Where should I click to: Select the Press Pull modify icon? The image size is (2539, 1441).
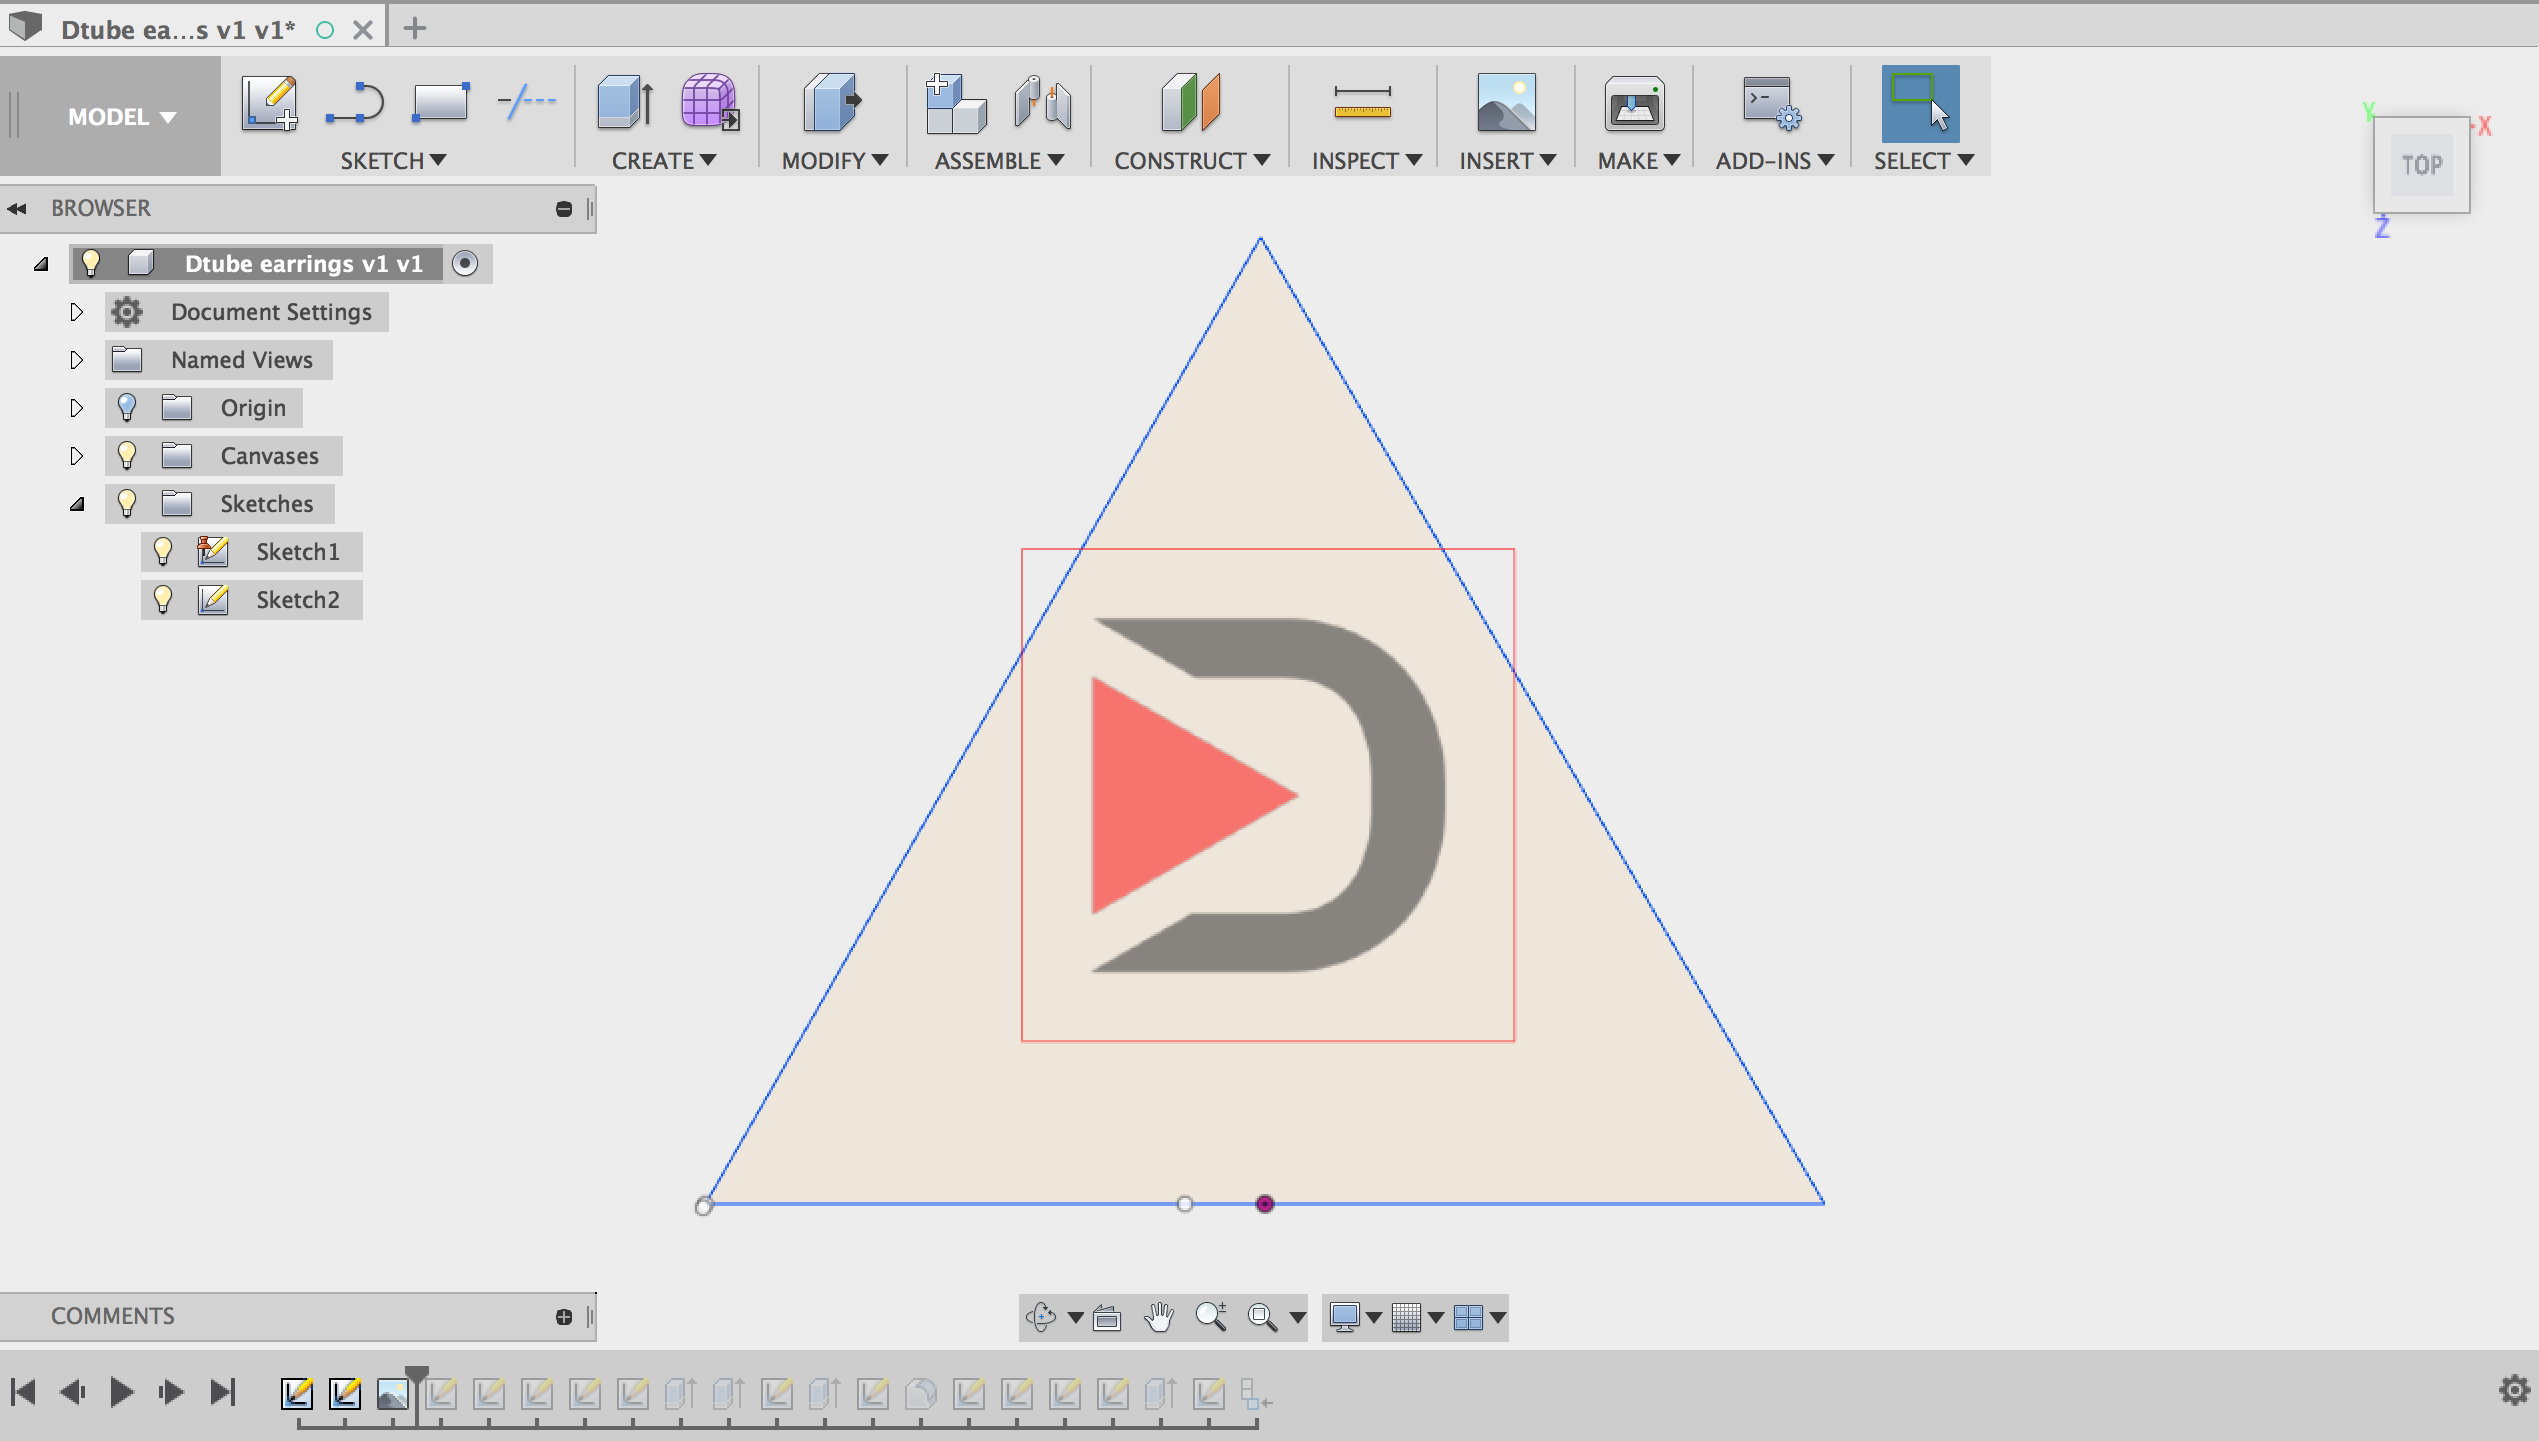pyautogui.click(x=832, y=102)
